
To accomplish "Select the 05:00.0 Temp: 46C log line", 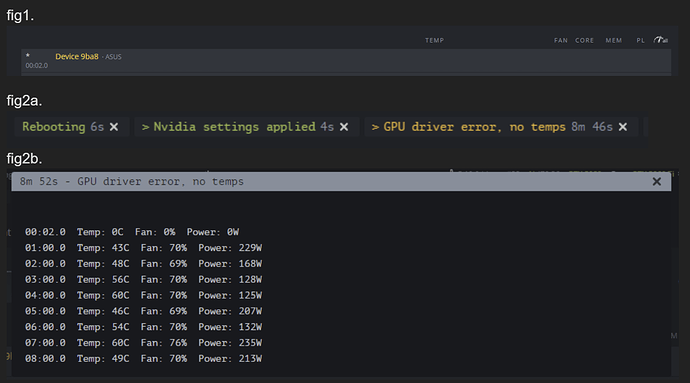I will click(143, 311).
